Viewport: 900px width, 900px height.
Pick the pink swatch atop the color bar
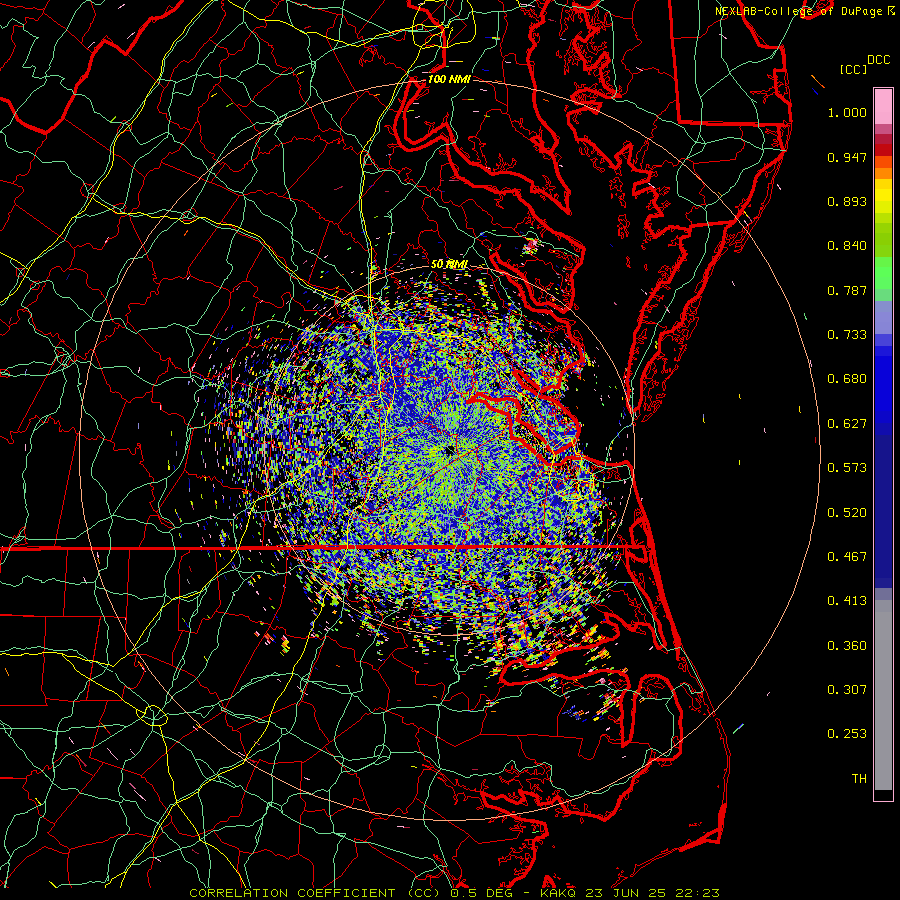coord(883,107)
